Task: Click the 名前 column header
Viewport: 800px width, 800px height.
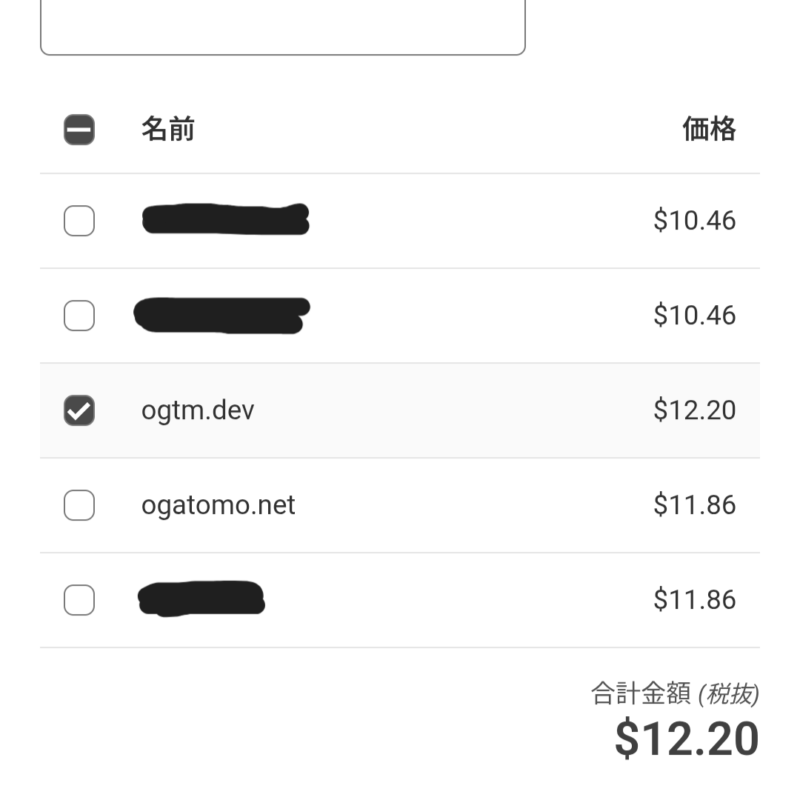Action: 167,129
